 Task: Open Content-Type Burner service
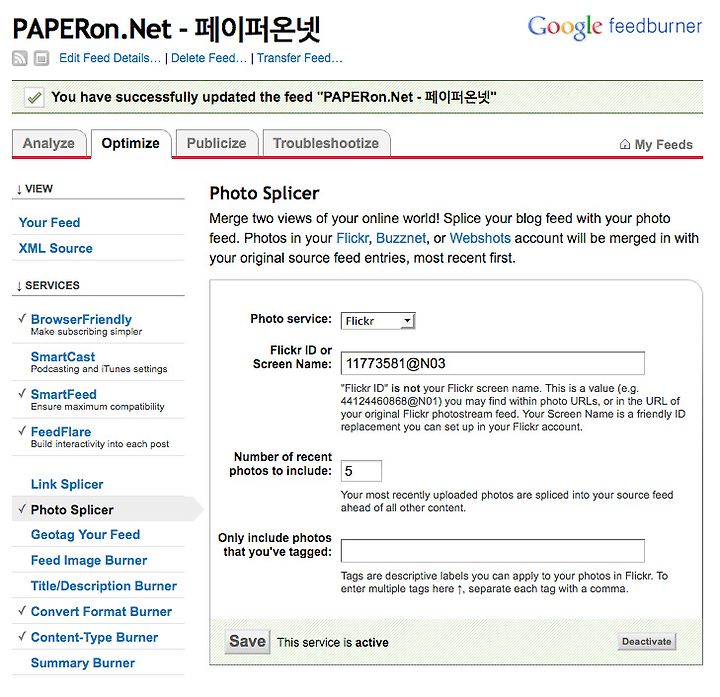tap(95, 638)
